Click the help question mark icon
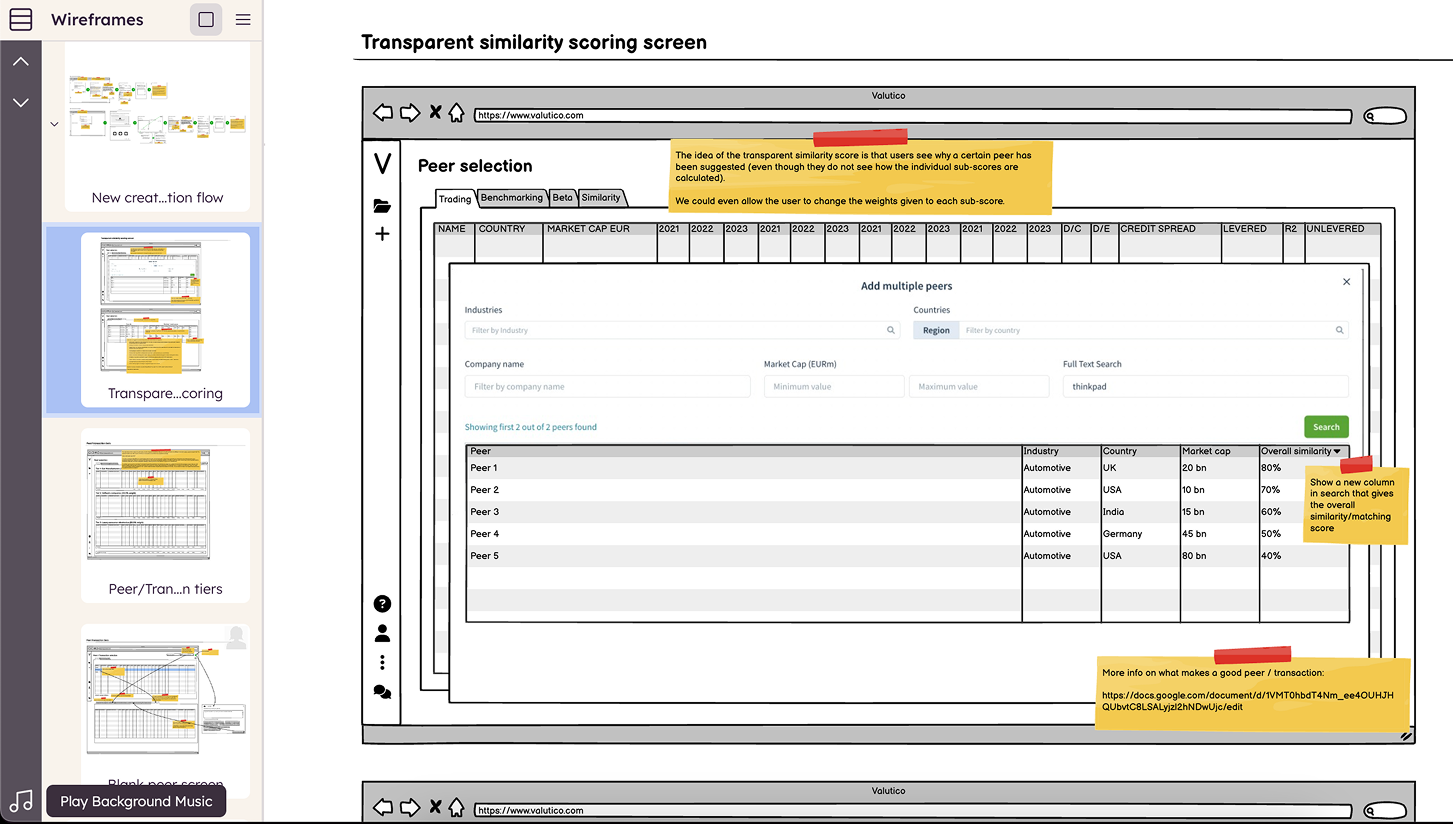Screen dimensions: 1453x824 382,604
